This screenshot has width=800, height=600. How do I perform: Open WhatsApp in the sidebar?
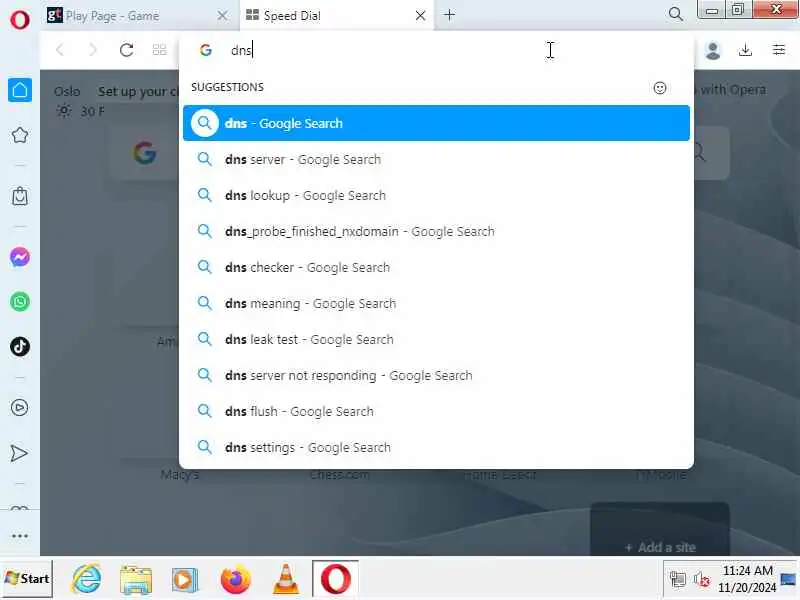[20, 302]
